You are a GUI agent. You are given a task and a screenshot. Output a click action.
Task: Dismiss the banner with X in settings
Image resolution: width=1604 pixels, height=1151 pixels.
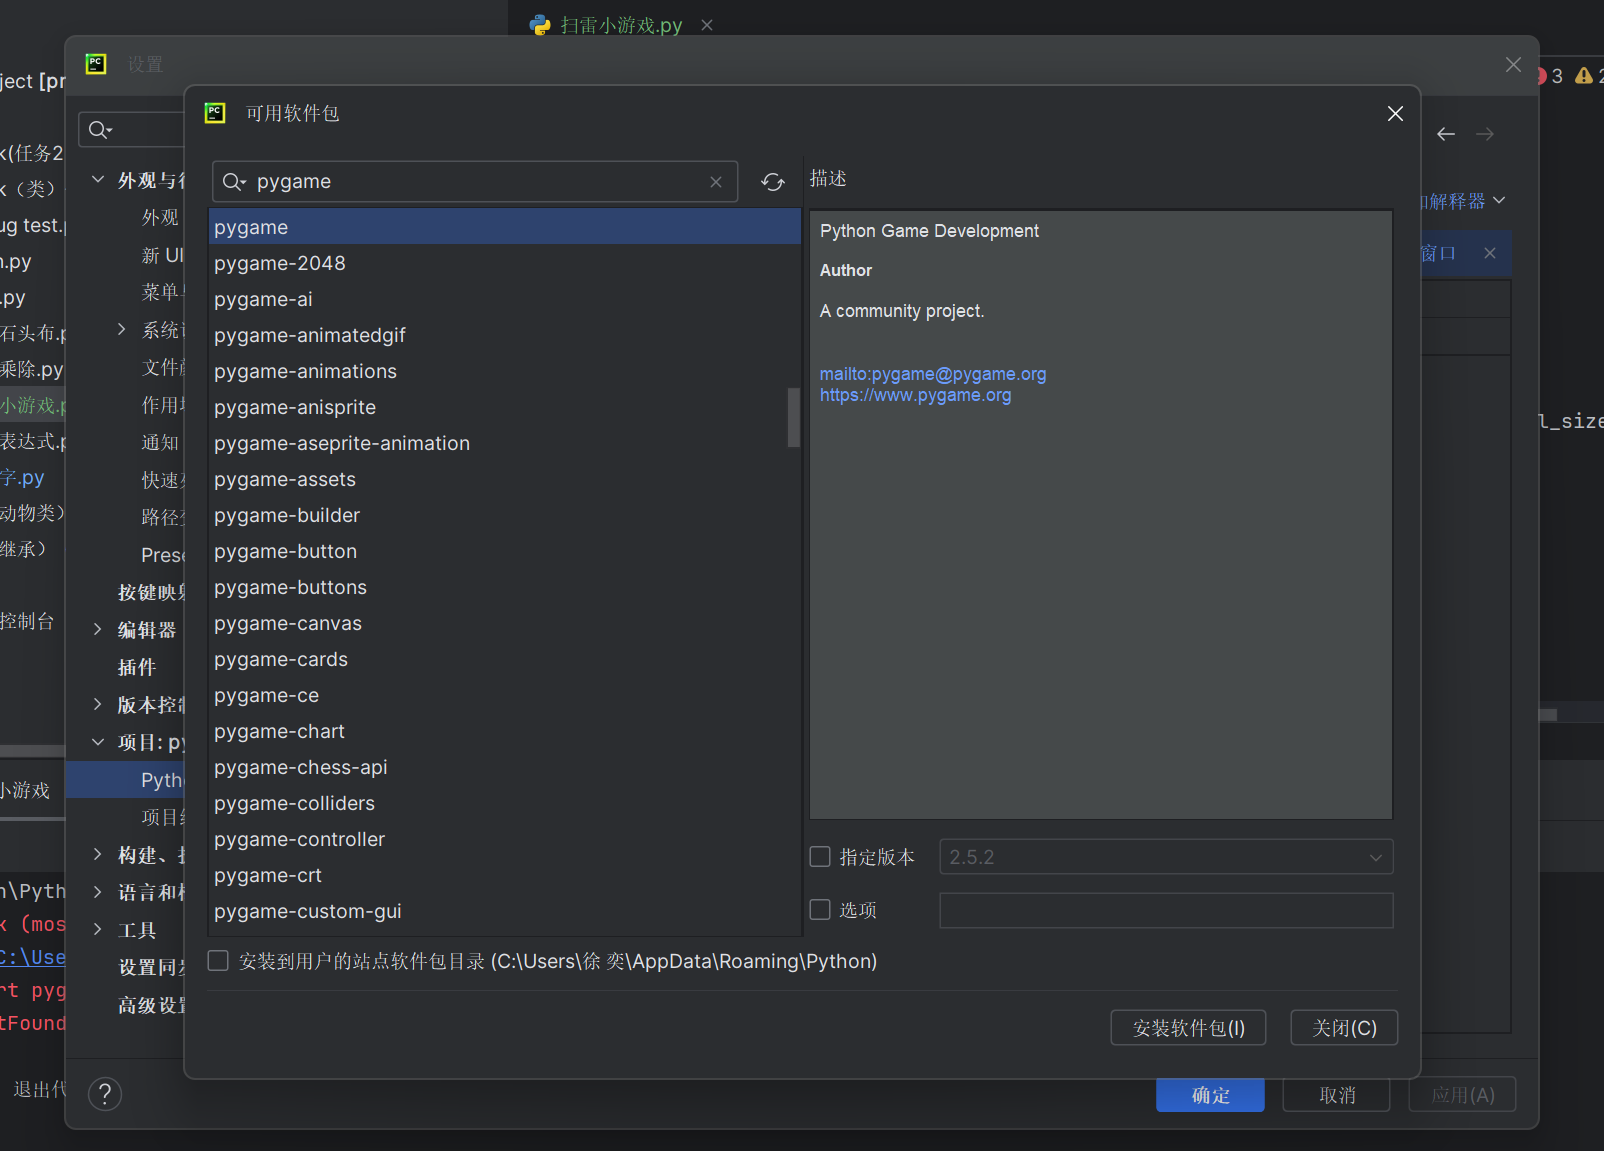click(1490, 253)
